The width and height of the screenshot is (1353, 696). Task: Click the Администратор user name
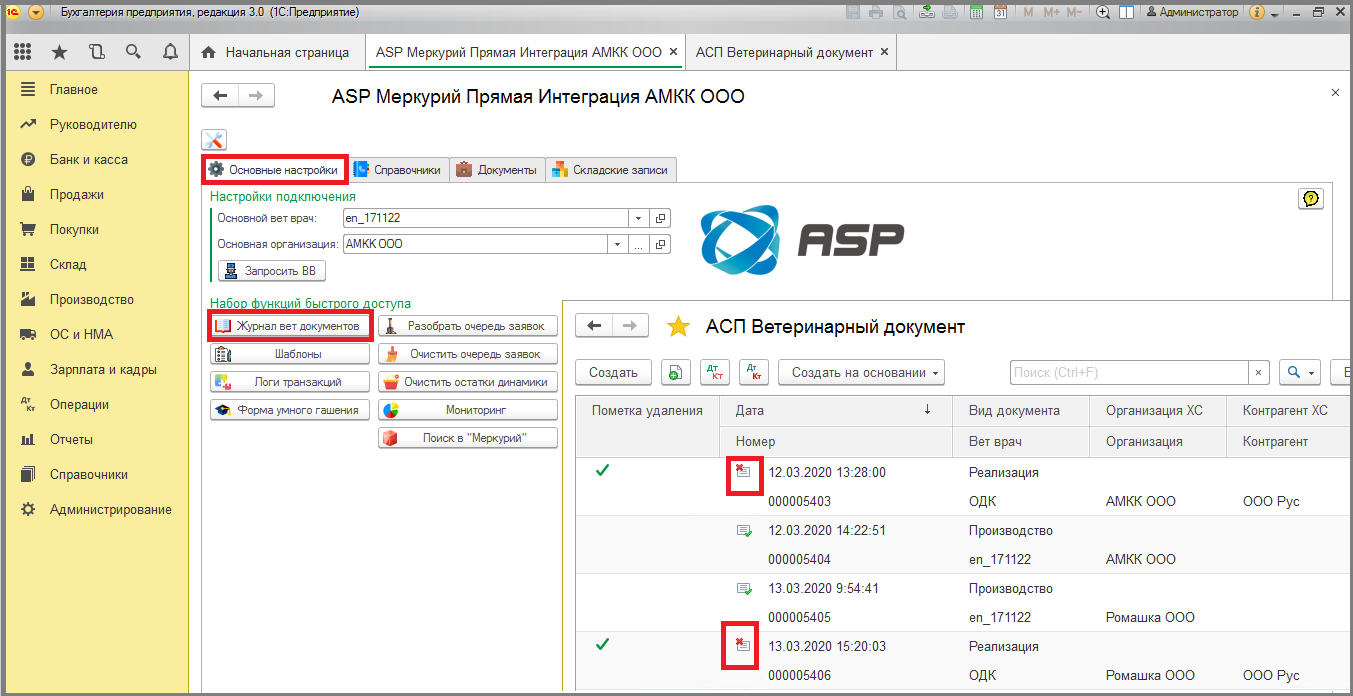click(1192, 12)
